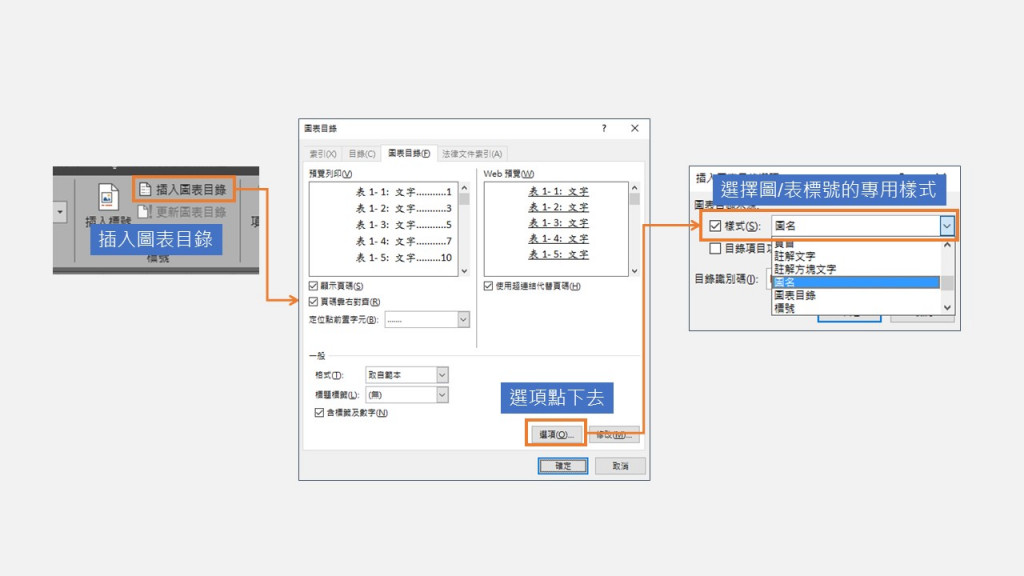The width and height of the screenshot is (1024, 576).
Task: Click the style list scroll-down arrow
Action: [947, 308]
